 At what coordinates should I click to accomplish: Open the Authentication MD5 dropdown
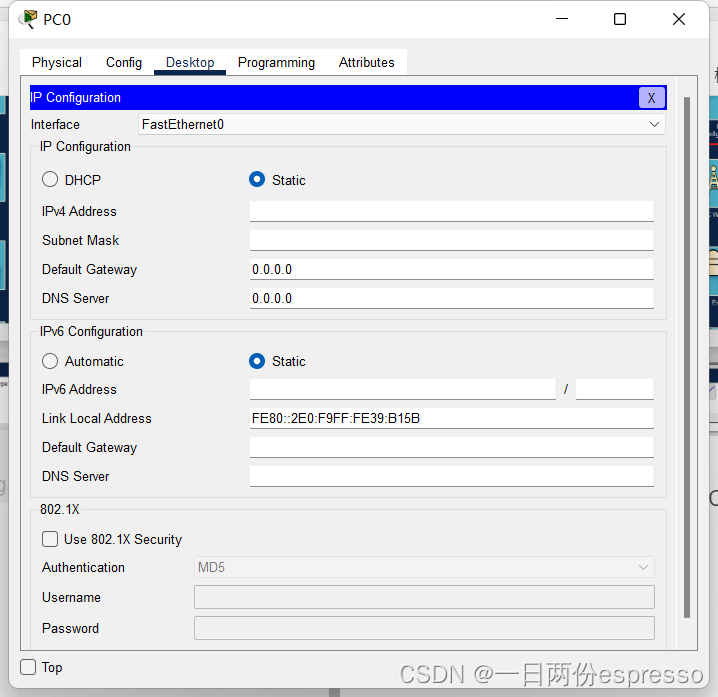click(424, 567)
